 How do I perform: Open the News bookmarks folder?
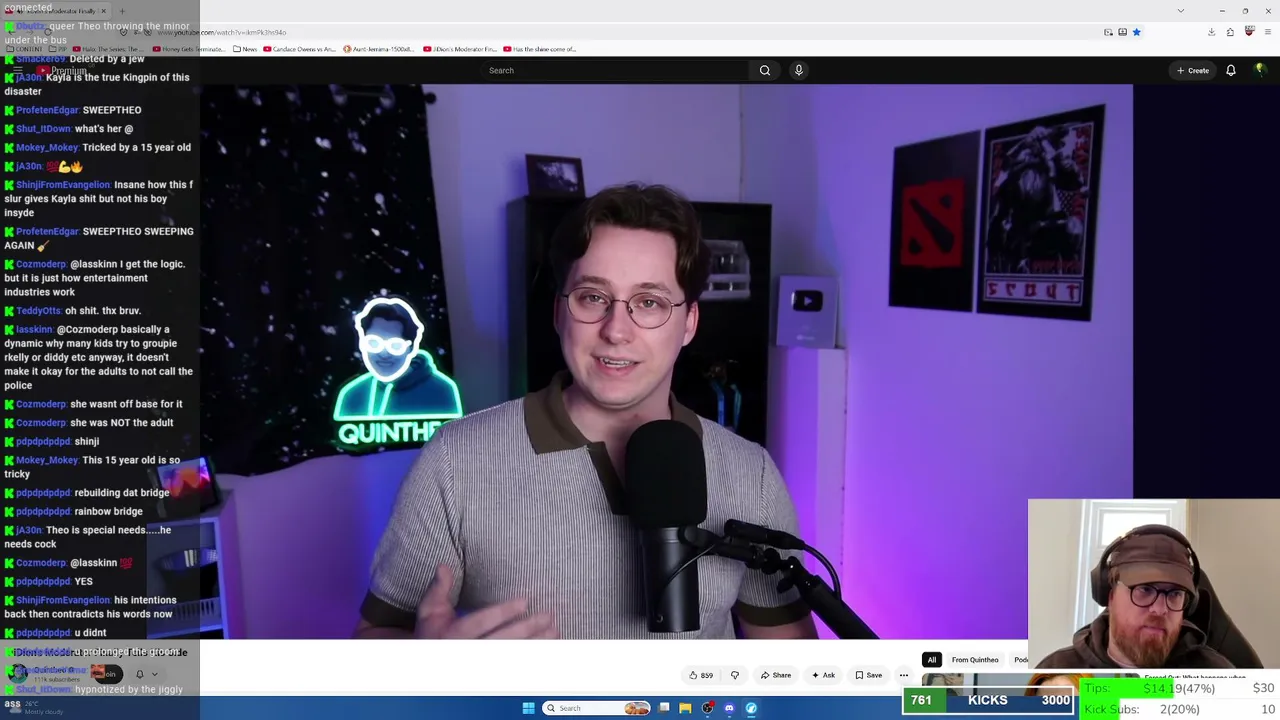point(245,49)
